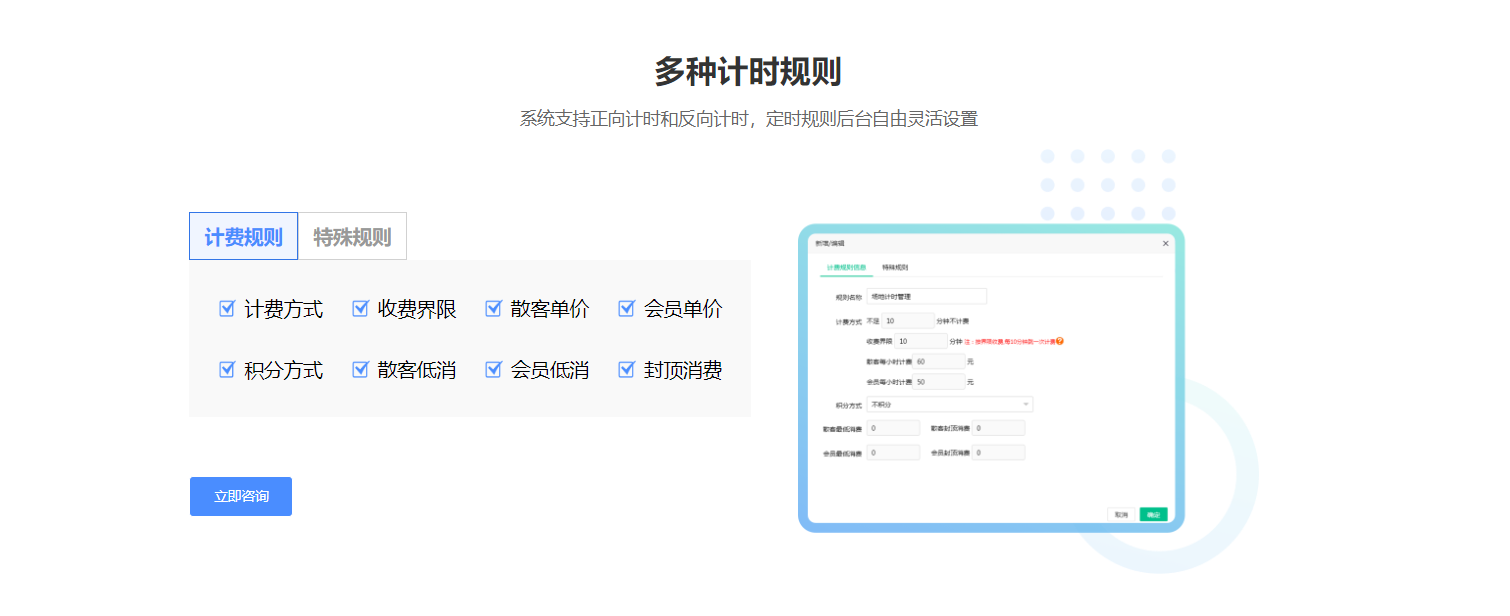The height and width of the screenshot is (616, 1510).
Task: Toggle the 收费界限 checkbox
Action: pos(360,309)
